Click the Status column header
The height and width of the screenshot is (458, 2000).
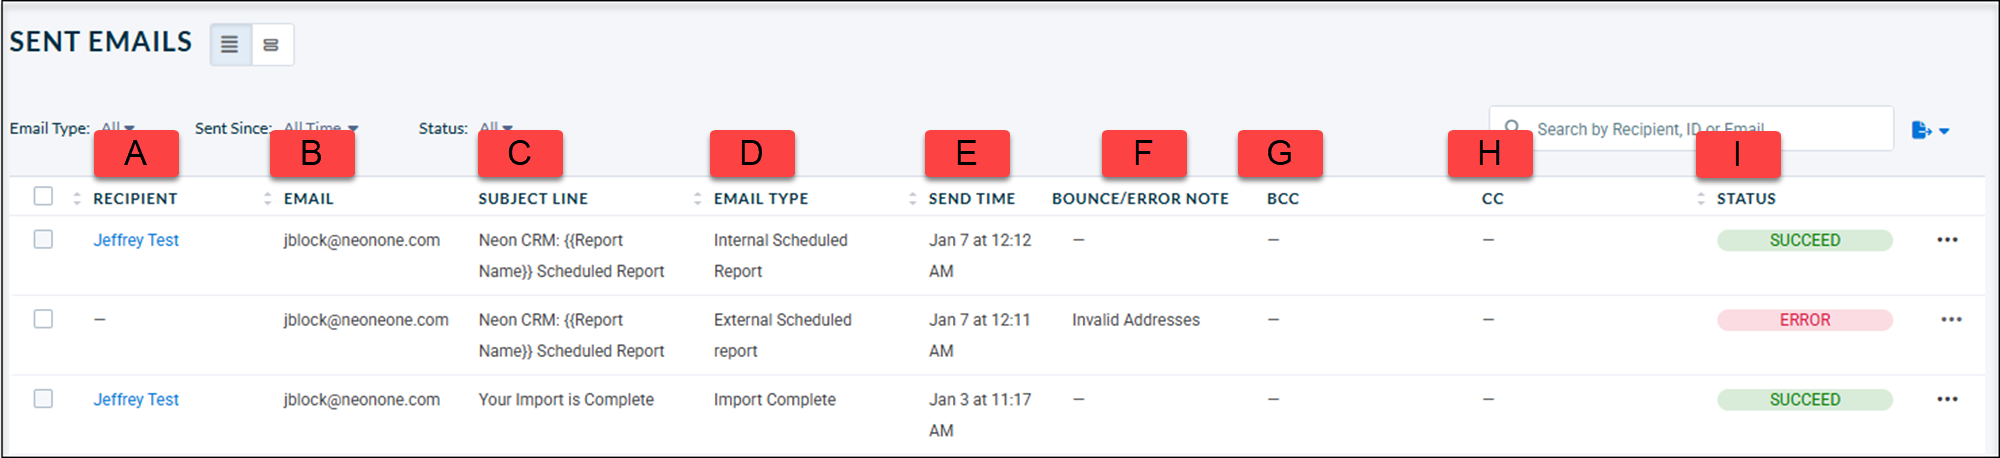pyautogui.click(x=1746, y=199)
